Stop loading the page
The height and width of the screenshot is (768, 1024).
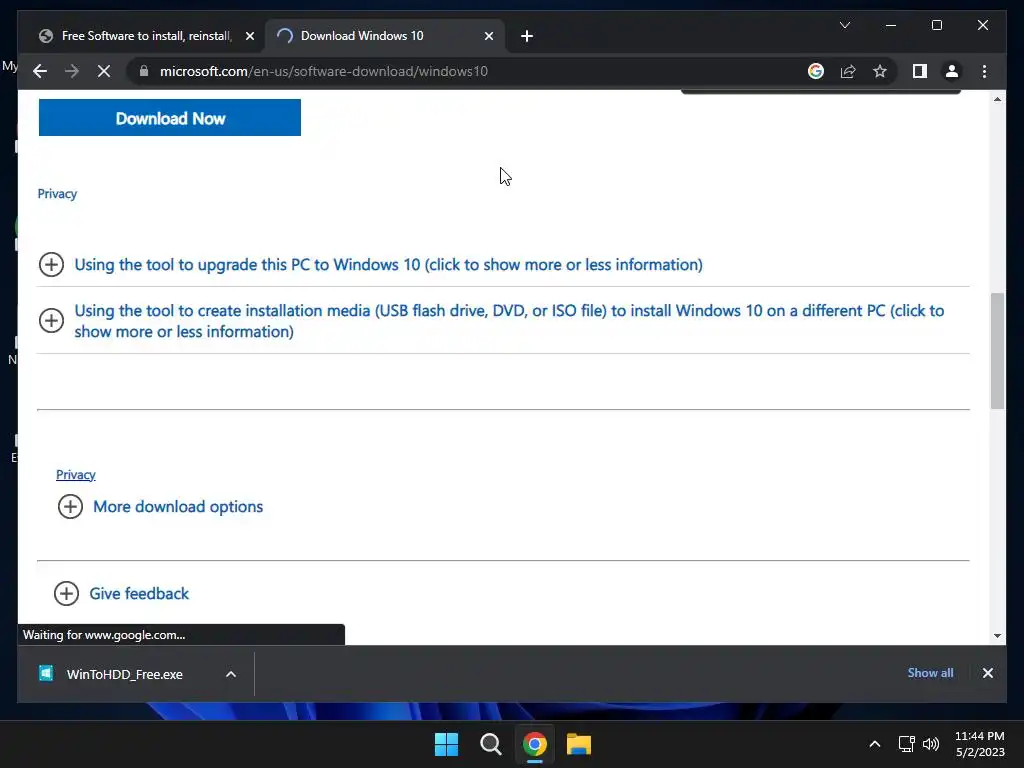(104, 71)
